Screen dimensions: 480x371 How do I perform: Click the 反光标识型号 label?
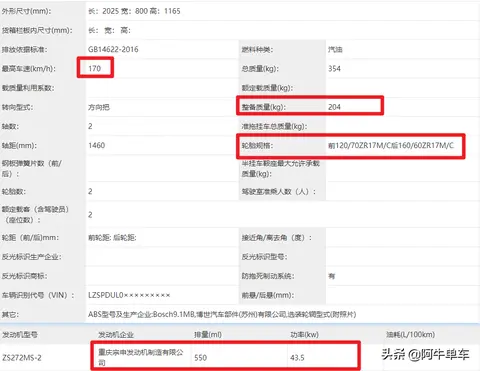point(264,257)
